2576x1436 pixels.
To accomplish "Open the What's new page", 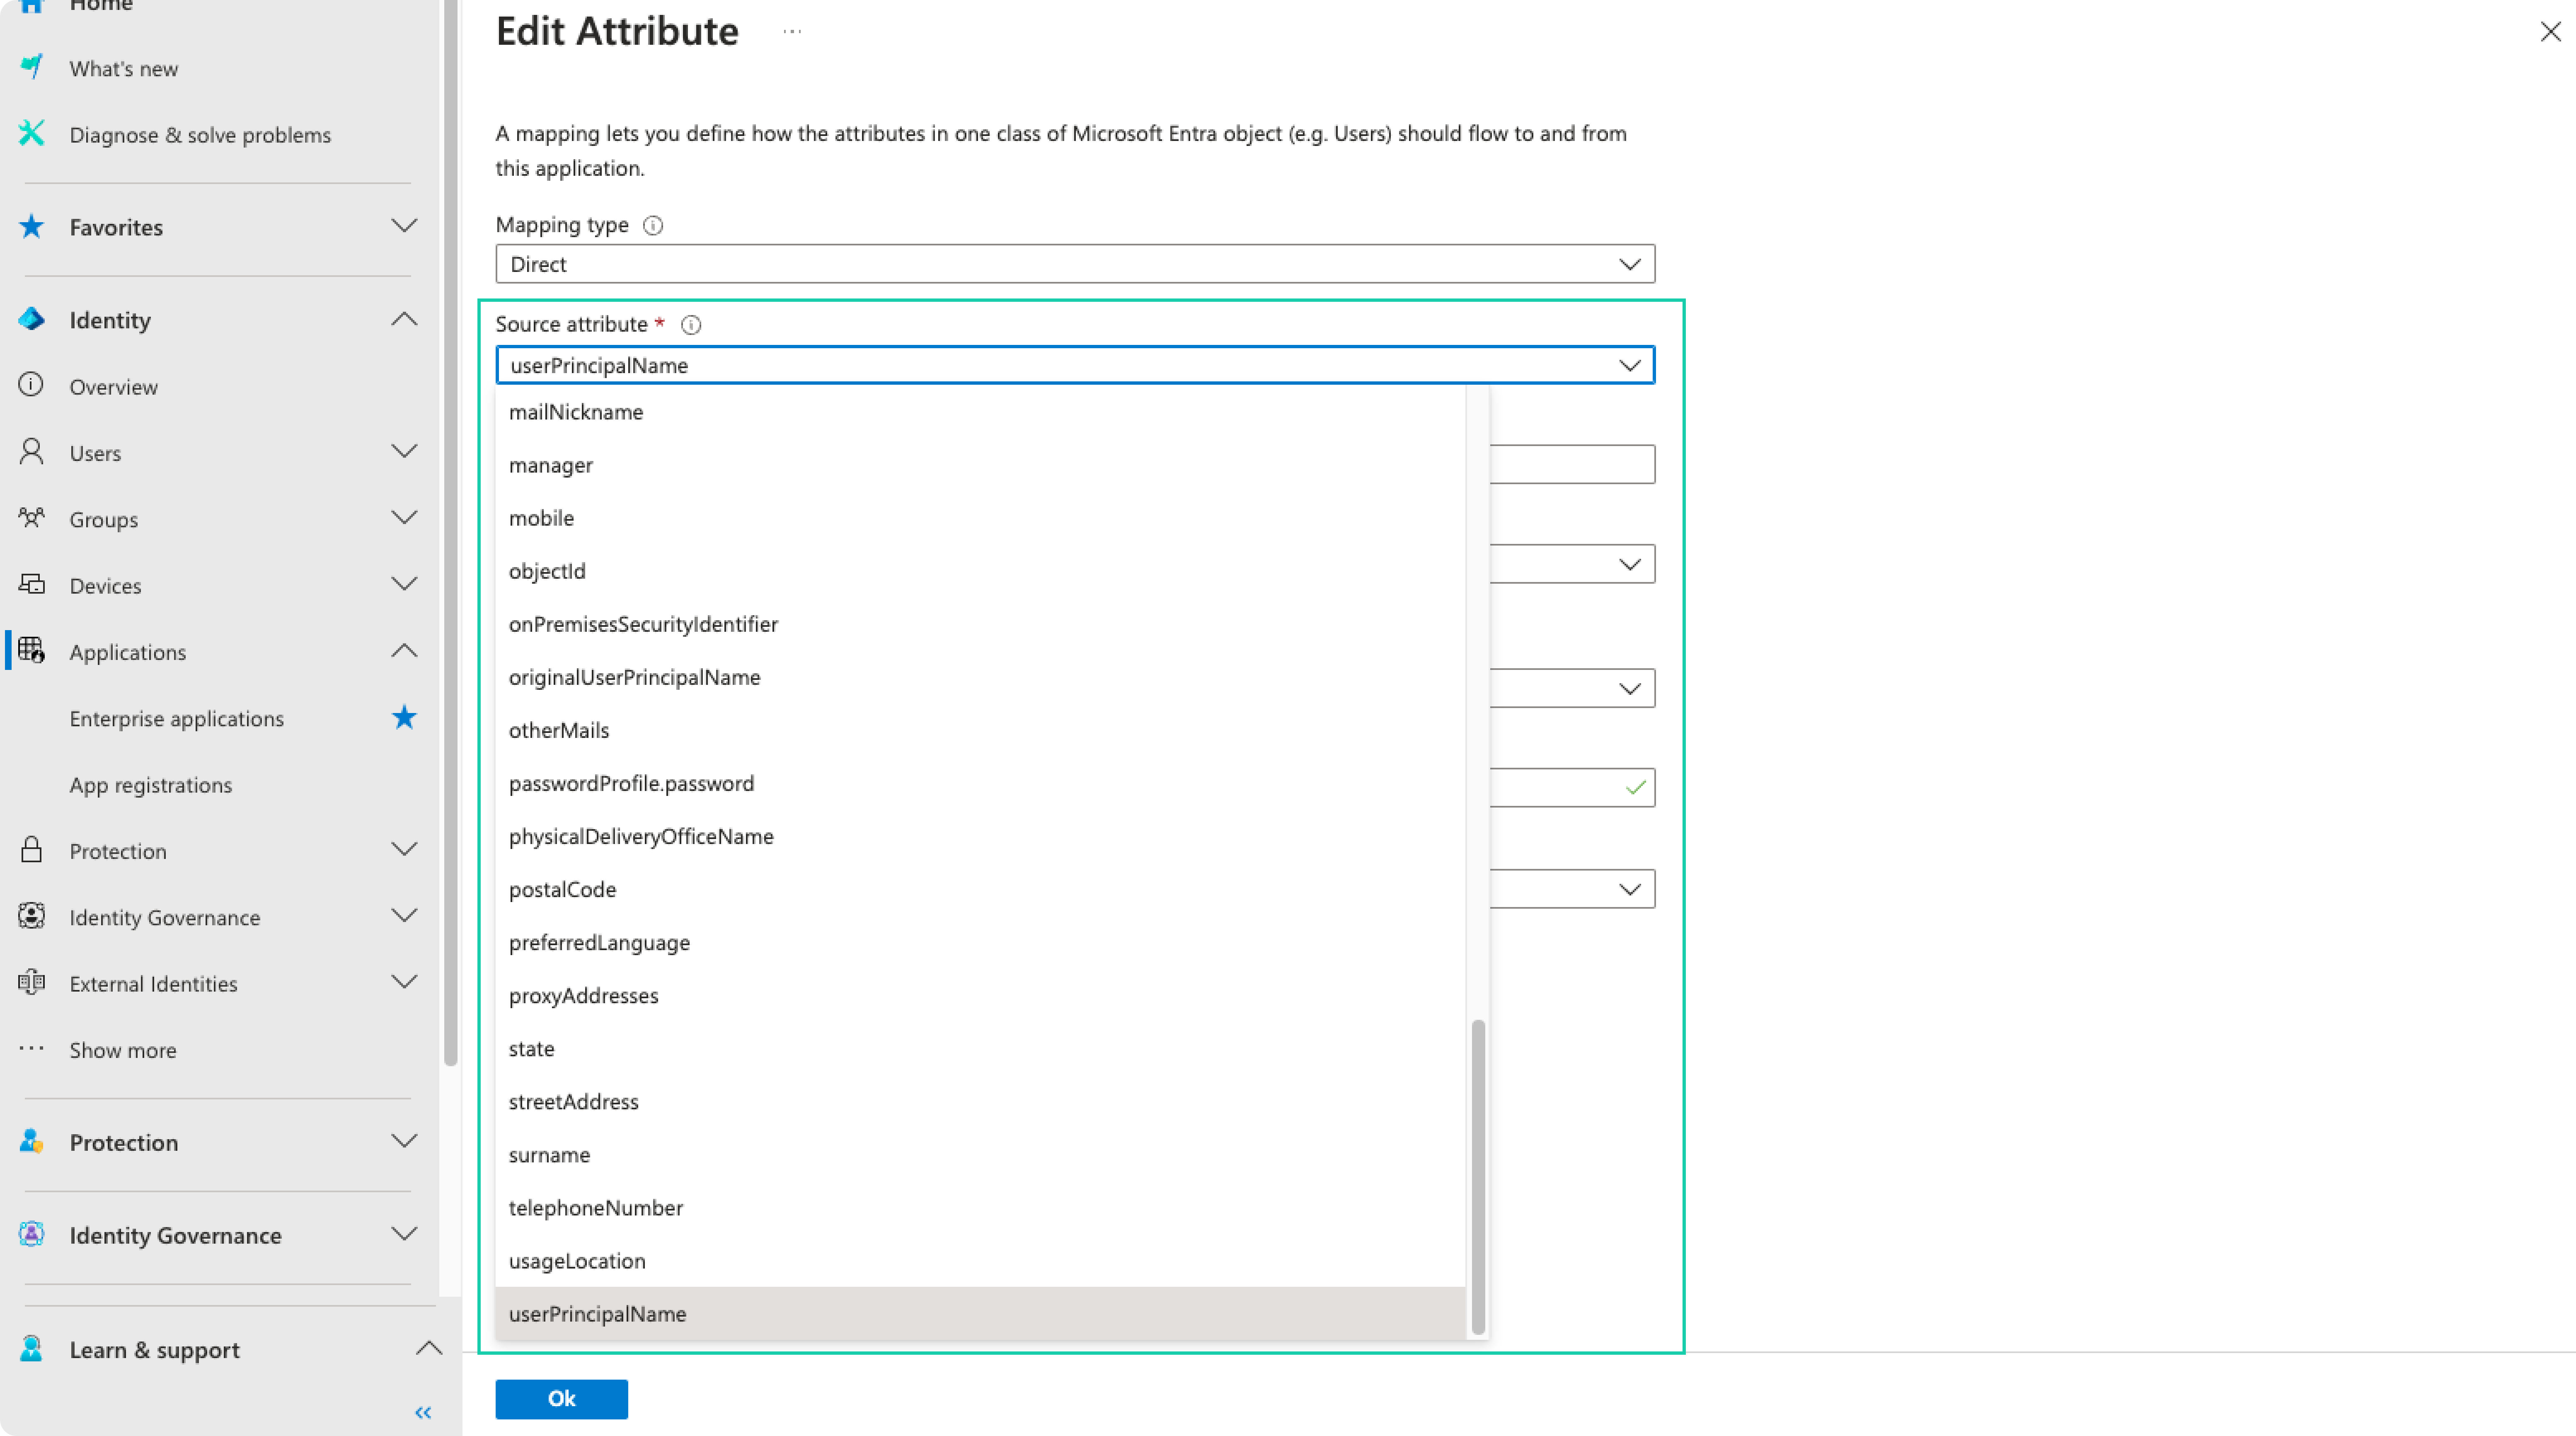I will point(124,68).
